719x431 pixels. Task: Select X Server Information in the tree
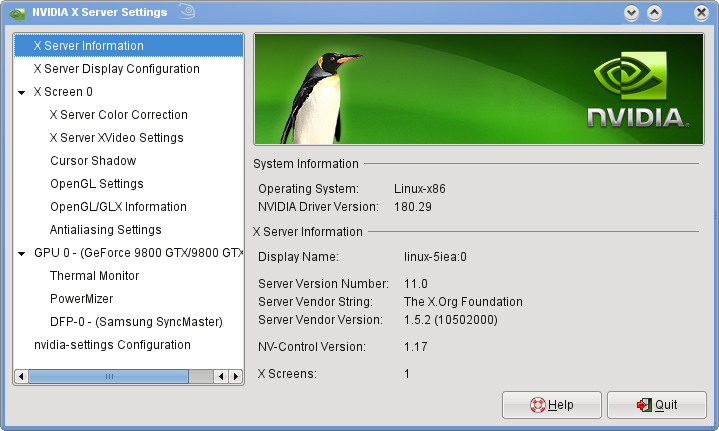pyautogui.click(x=128, y=45)
